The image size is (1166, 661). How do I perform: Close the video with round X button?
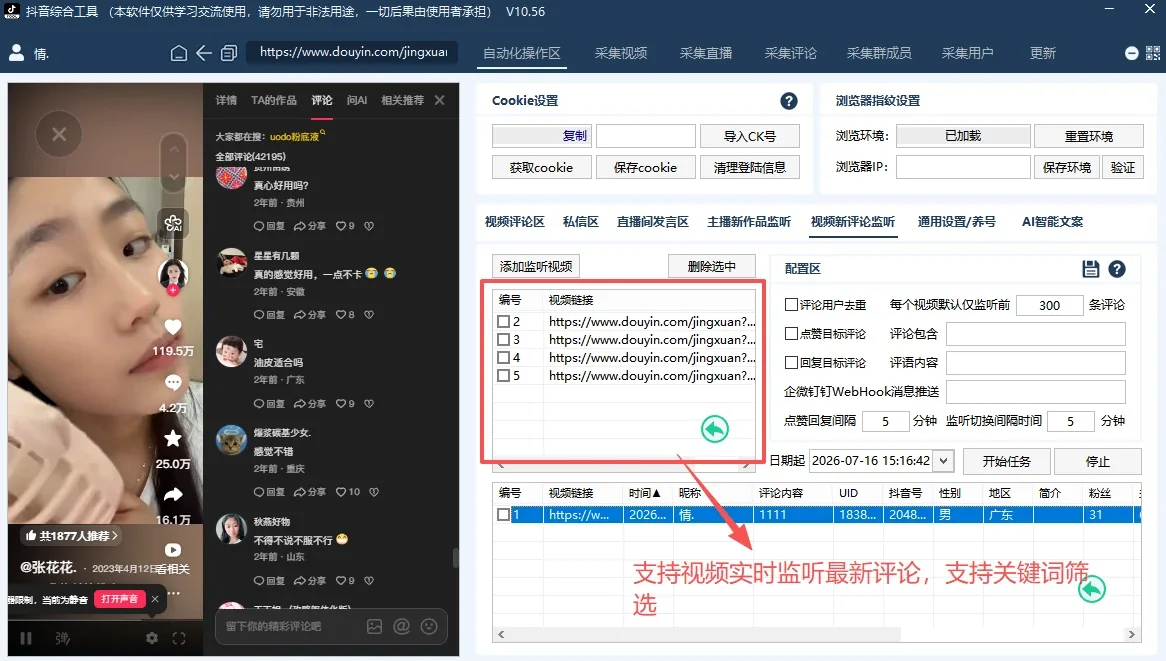[x=59, y=134]
